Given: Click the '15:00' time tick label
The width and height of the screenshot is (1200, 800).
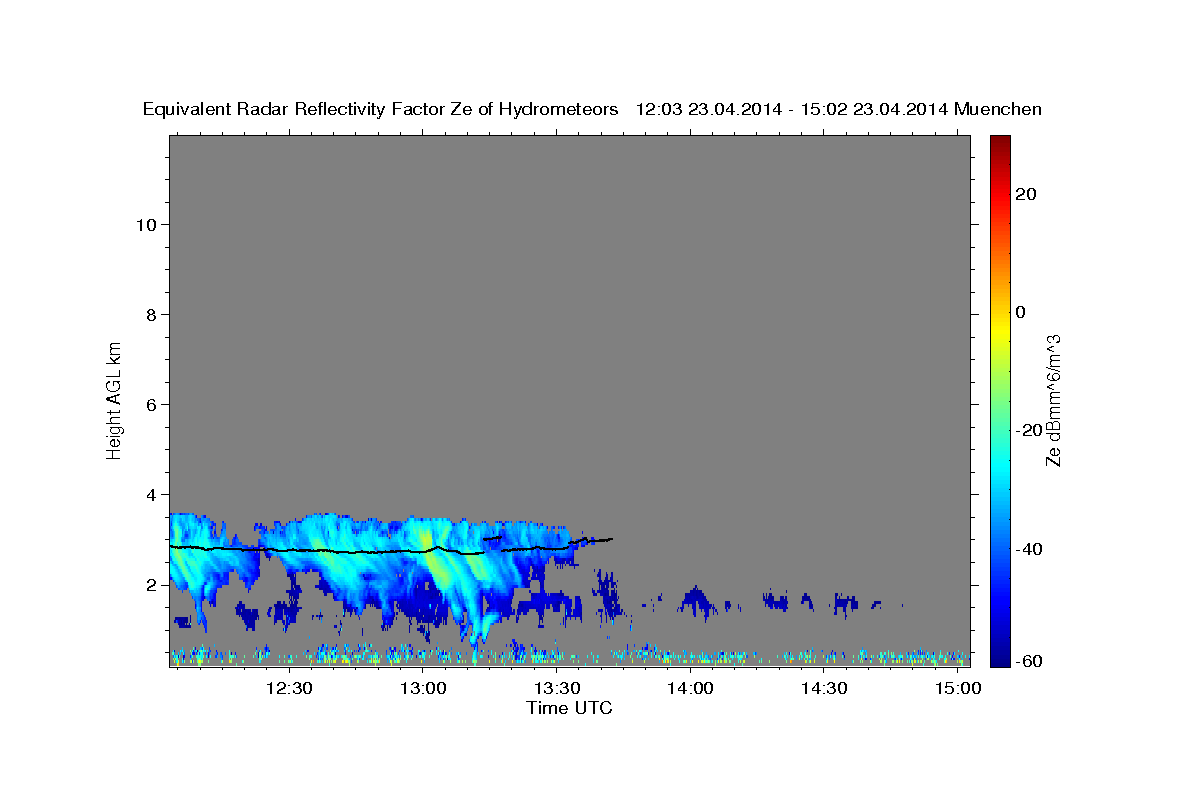Looking at the screenshot, I should (x=957, y=688).
